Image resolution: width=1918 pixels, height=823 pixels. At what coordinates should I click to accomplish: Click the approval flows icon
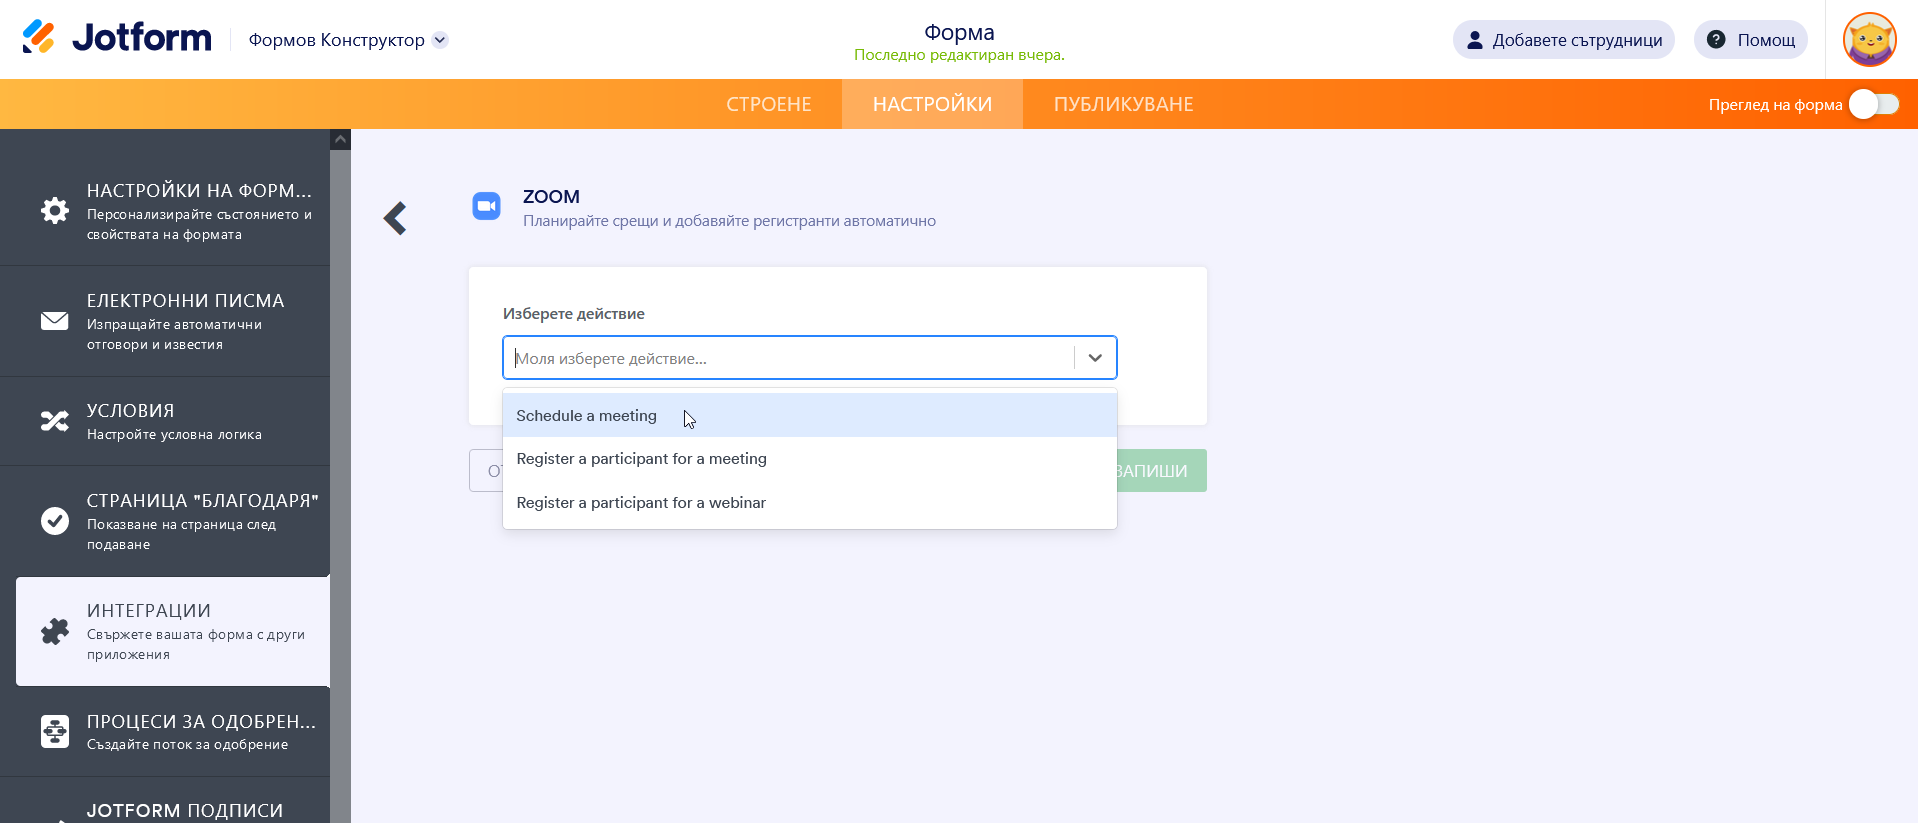55,731
